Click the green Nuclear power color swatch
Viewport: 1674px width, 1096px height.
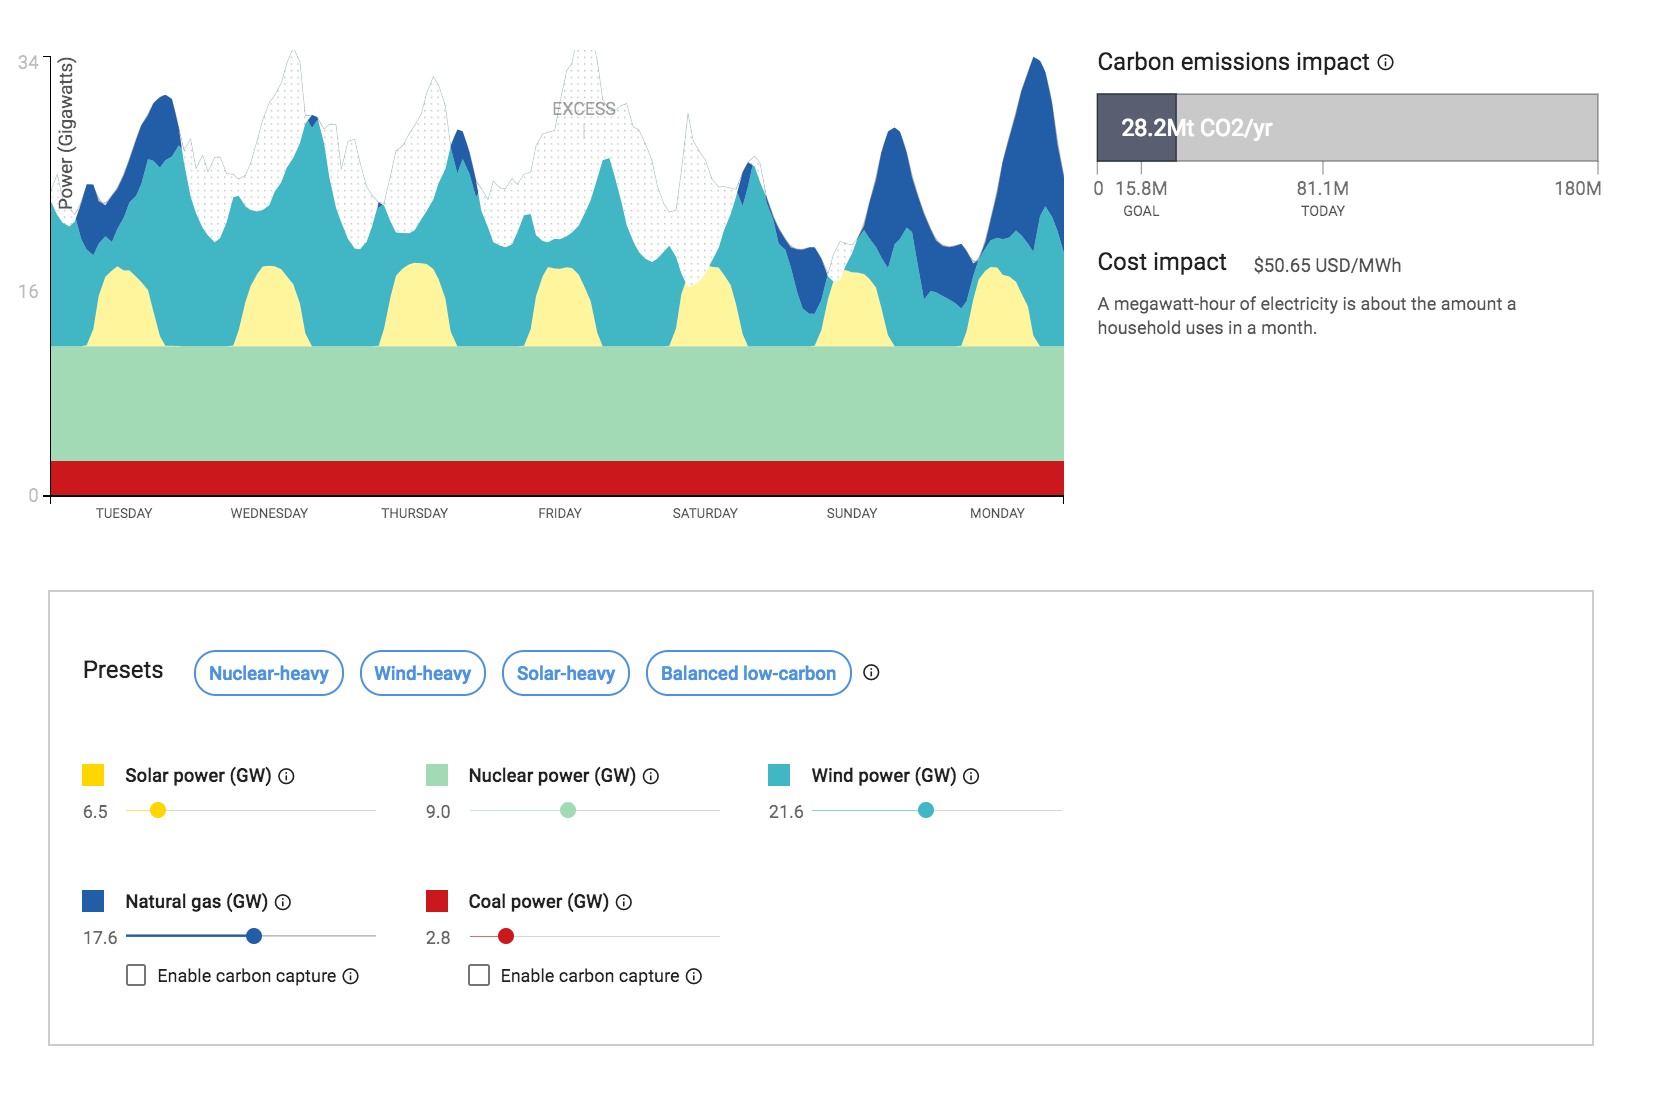(437, 775)
